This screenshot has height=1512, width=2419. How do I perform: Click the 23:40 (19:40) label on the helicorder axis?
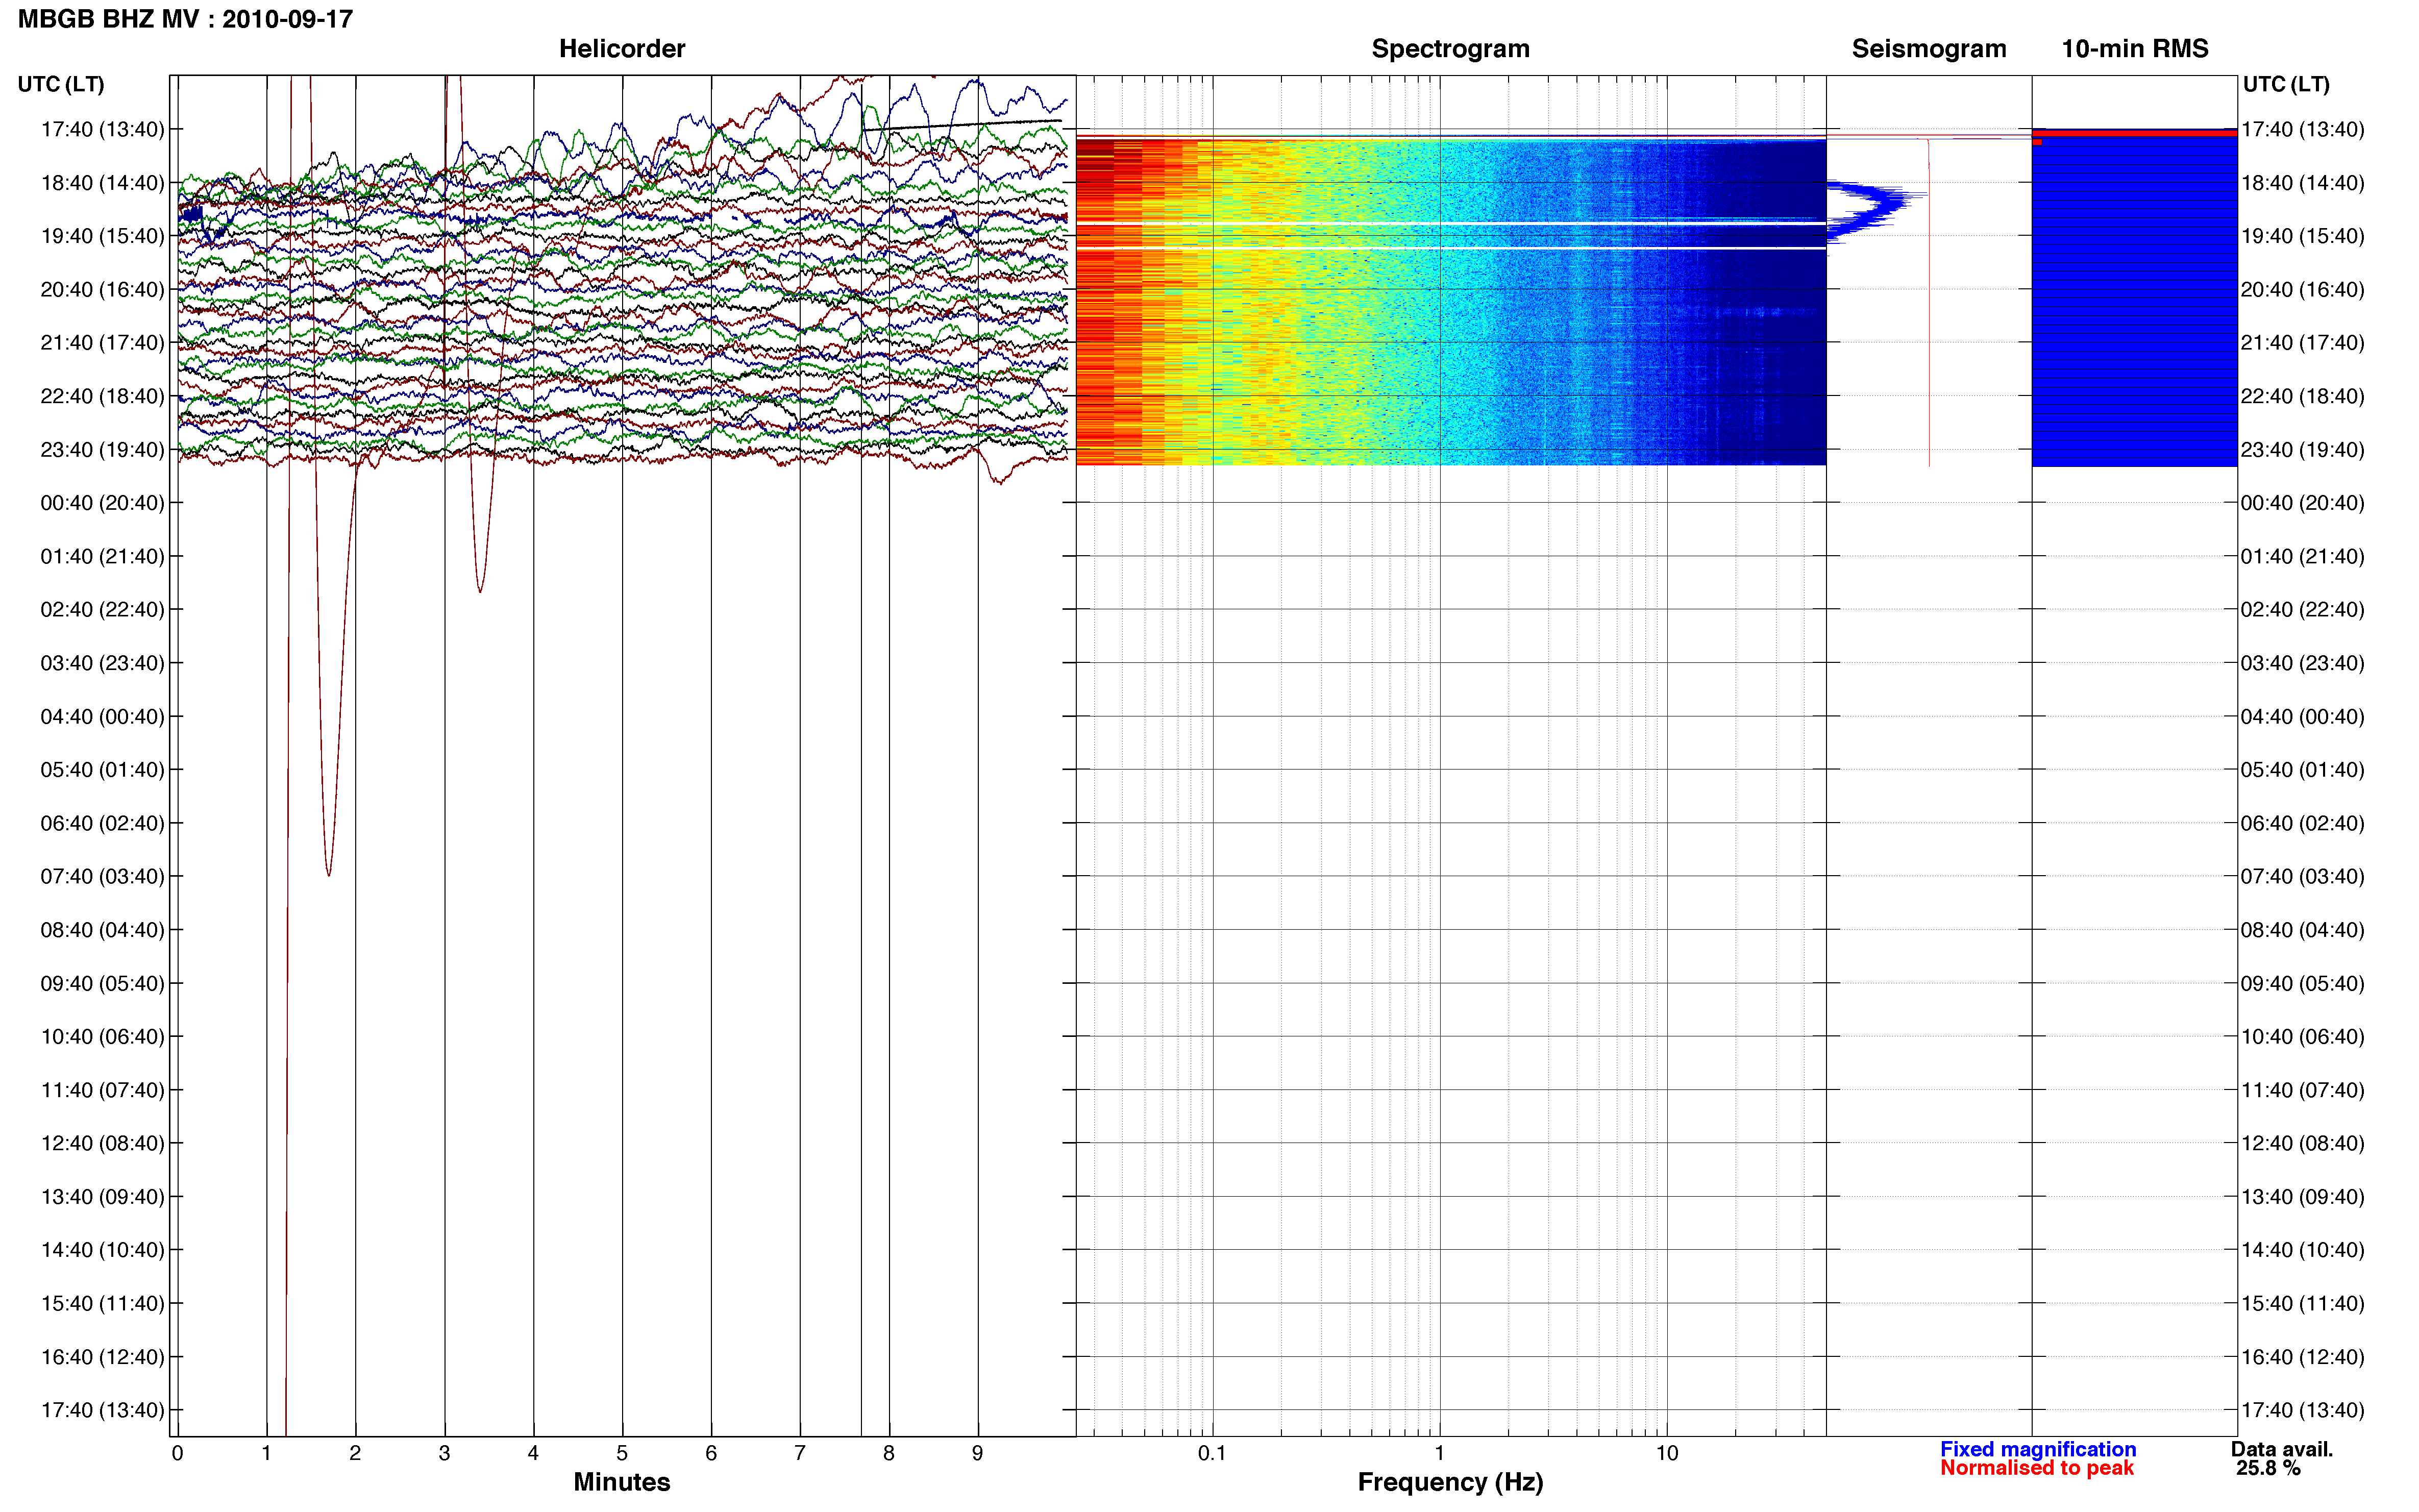tap(102, 449)
